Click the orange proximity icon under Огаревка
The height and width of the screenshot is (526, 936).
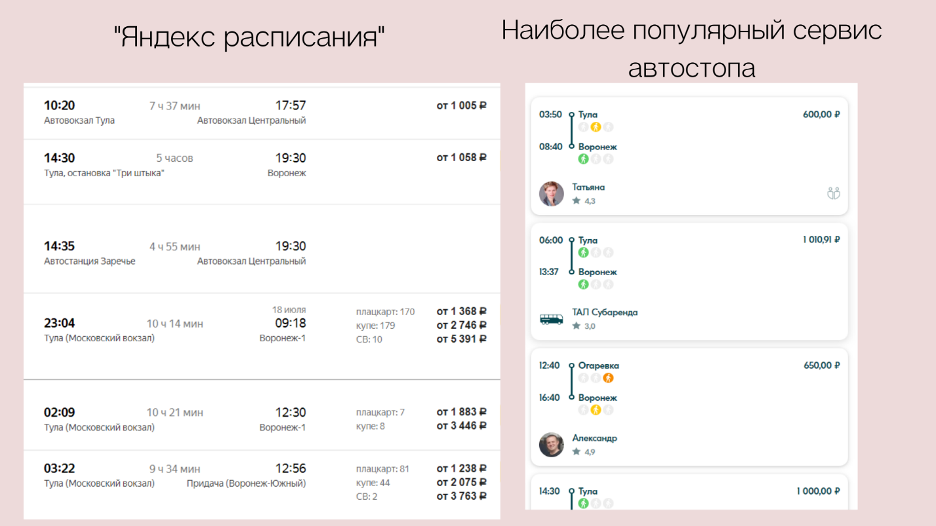608,378
